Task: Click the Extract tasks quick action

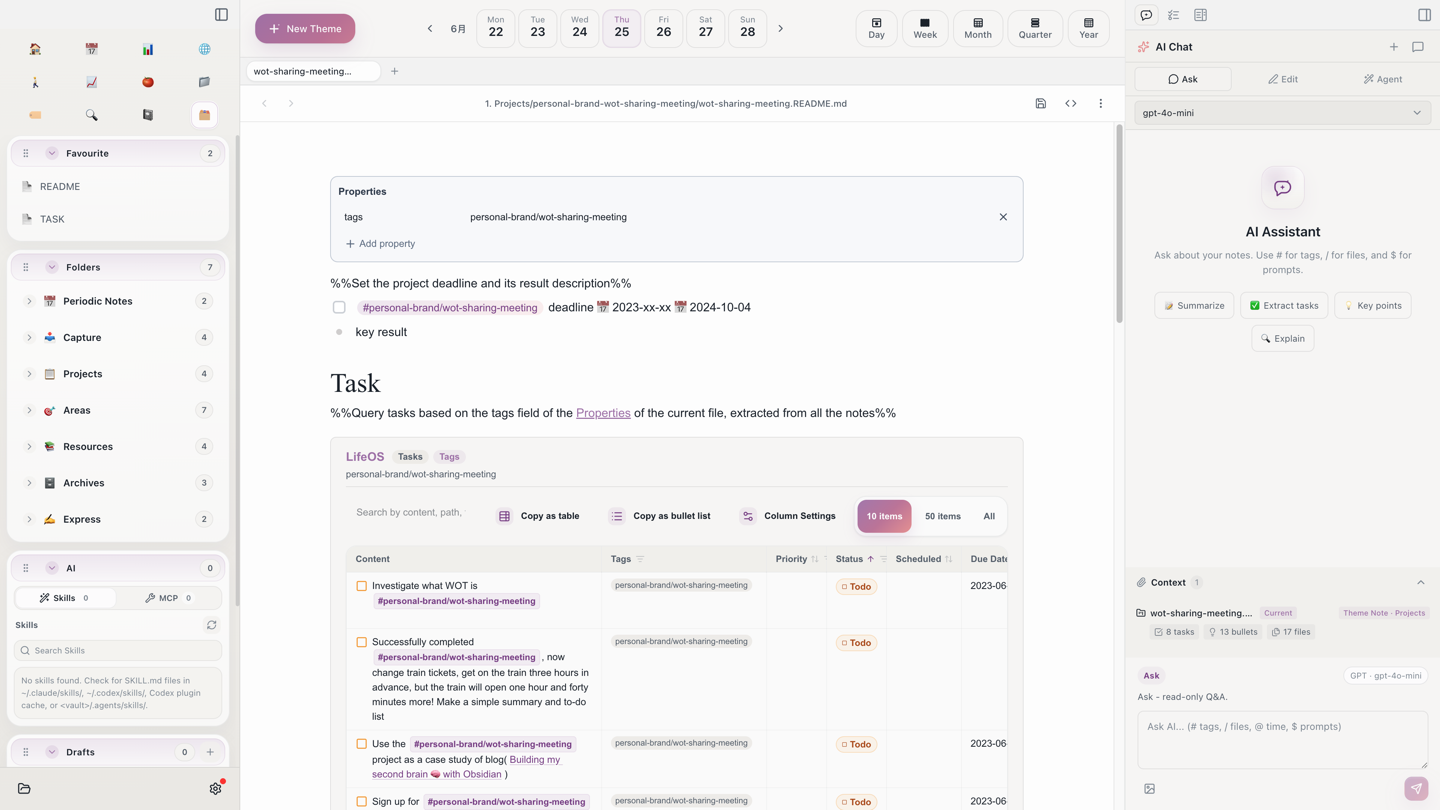Action: [1284, 305]
